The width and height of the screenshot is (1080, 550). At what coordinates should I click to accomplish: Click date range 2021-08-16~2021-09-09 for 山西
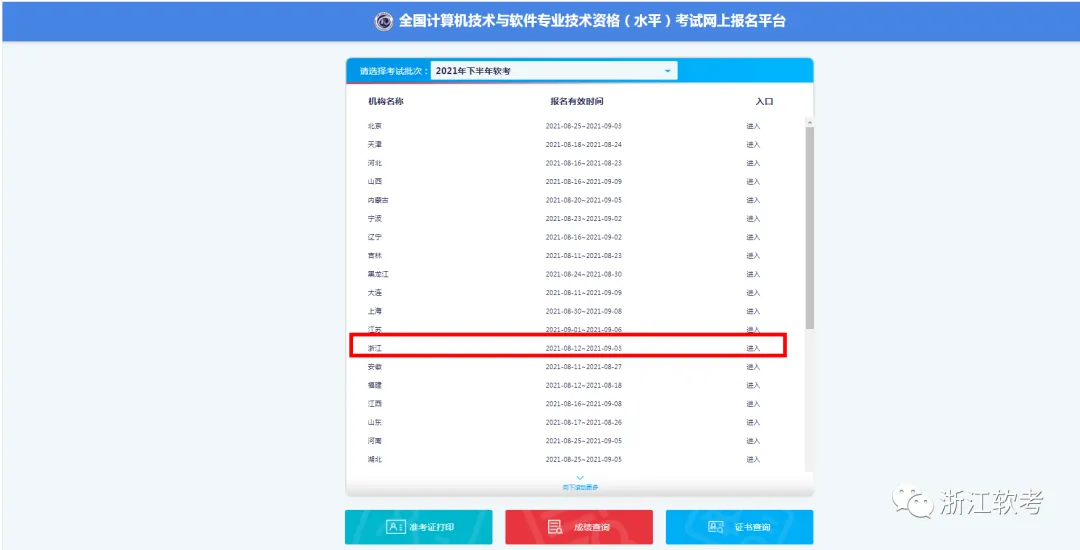583,182
